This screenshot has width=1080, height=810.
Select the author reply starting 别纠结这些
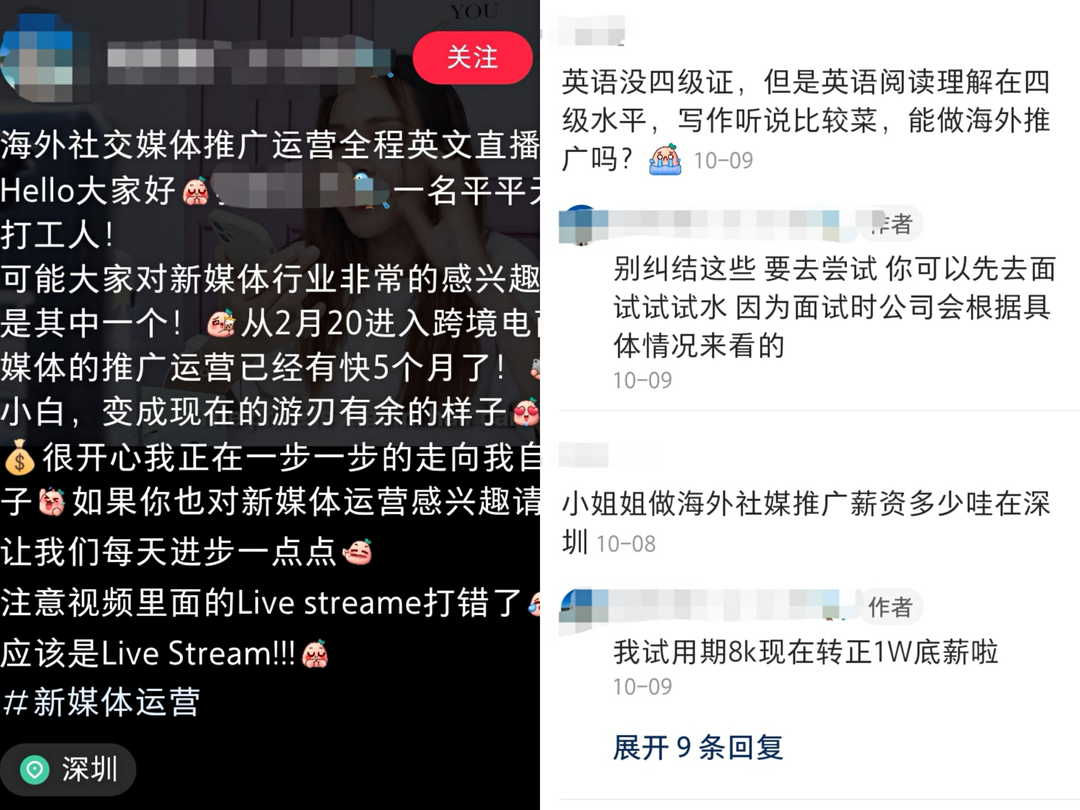pos(834,307)
